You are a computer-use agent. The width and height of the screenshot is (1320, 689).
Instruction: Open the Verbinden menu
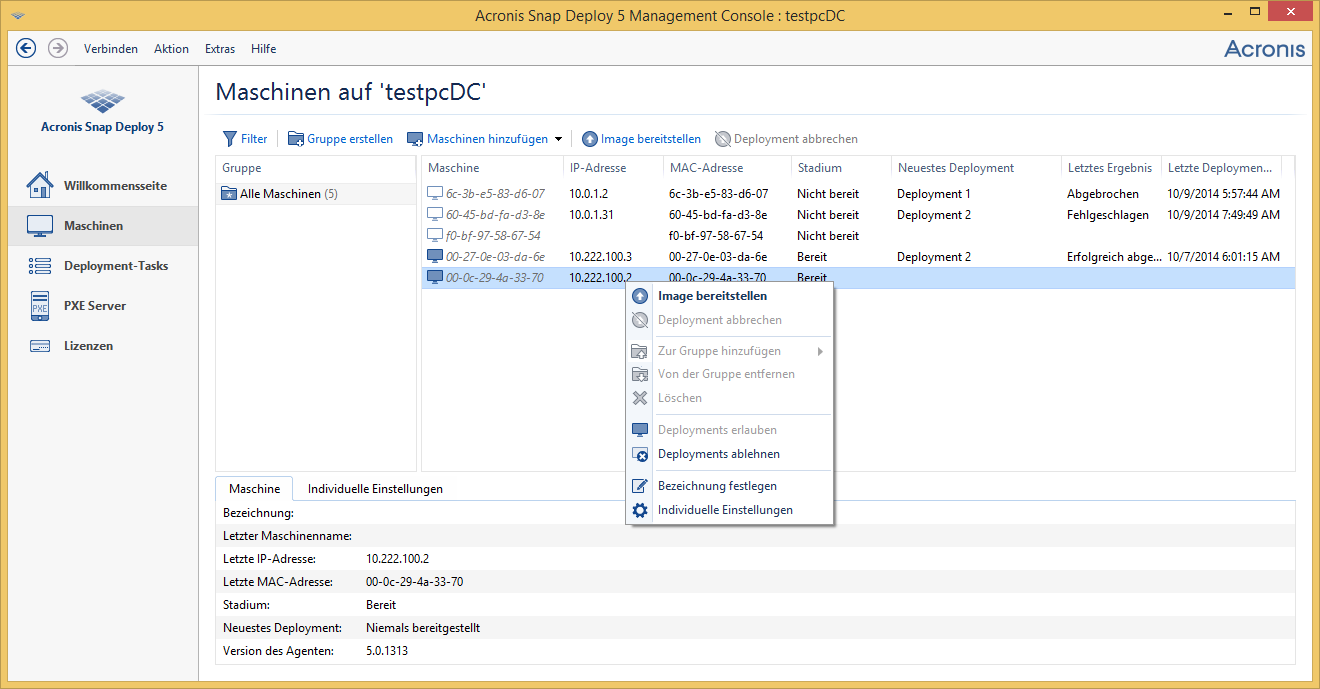click(111, 49)
